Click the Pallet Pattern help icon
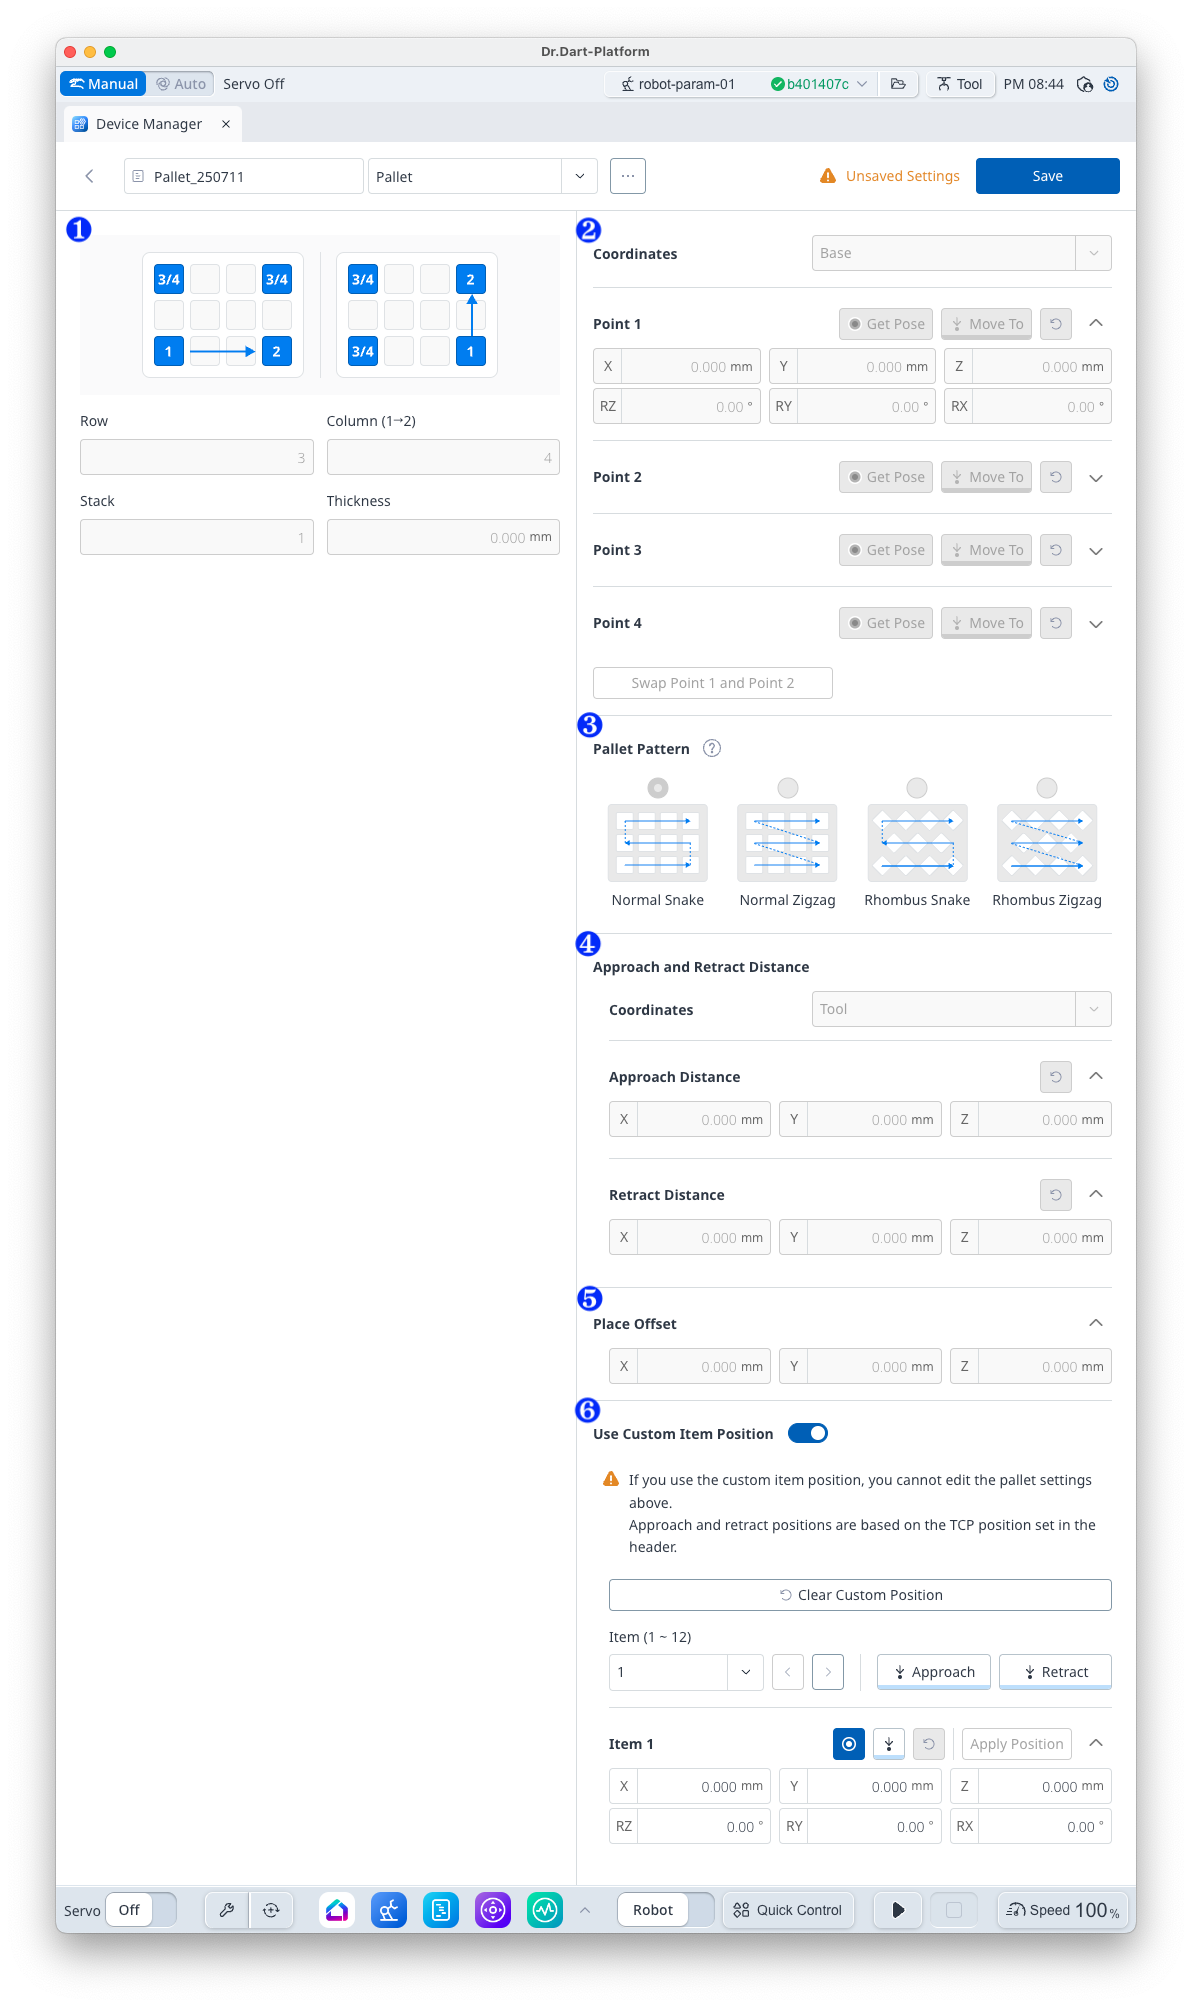This screenshot has width=1192, height=2007. tap(712, 749)
